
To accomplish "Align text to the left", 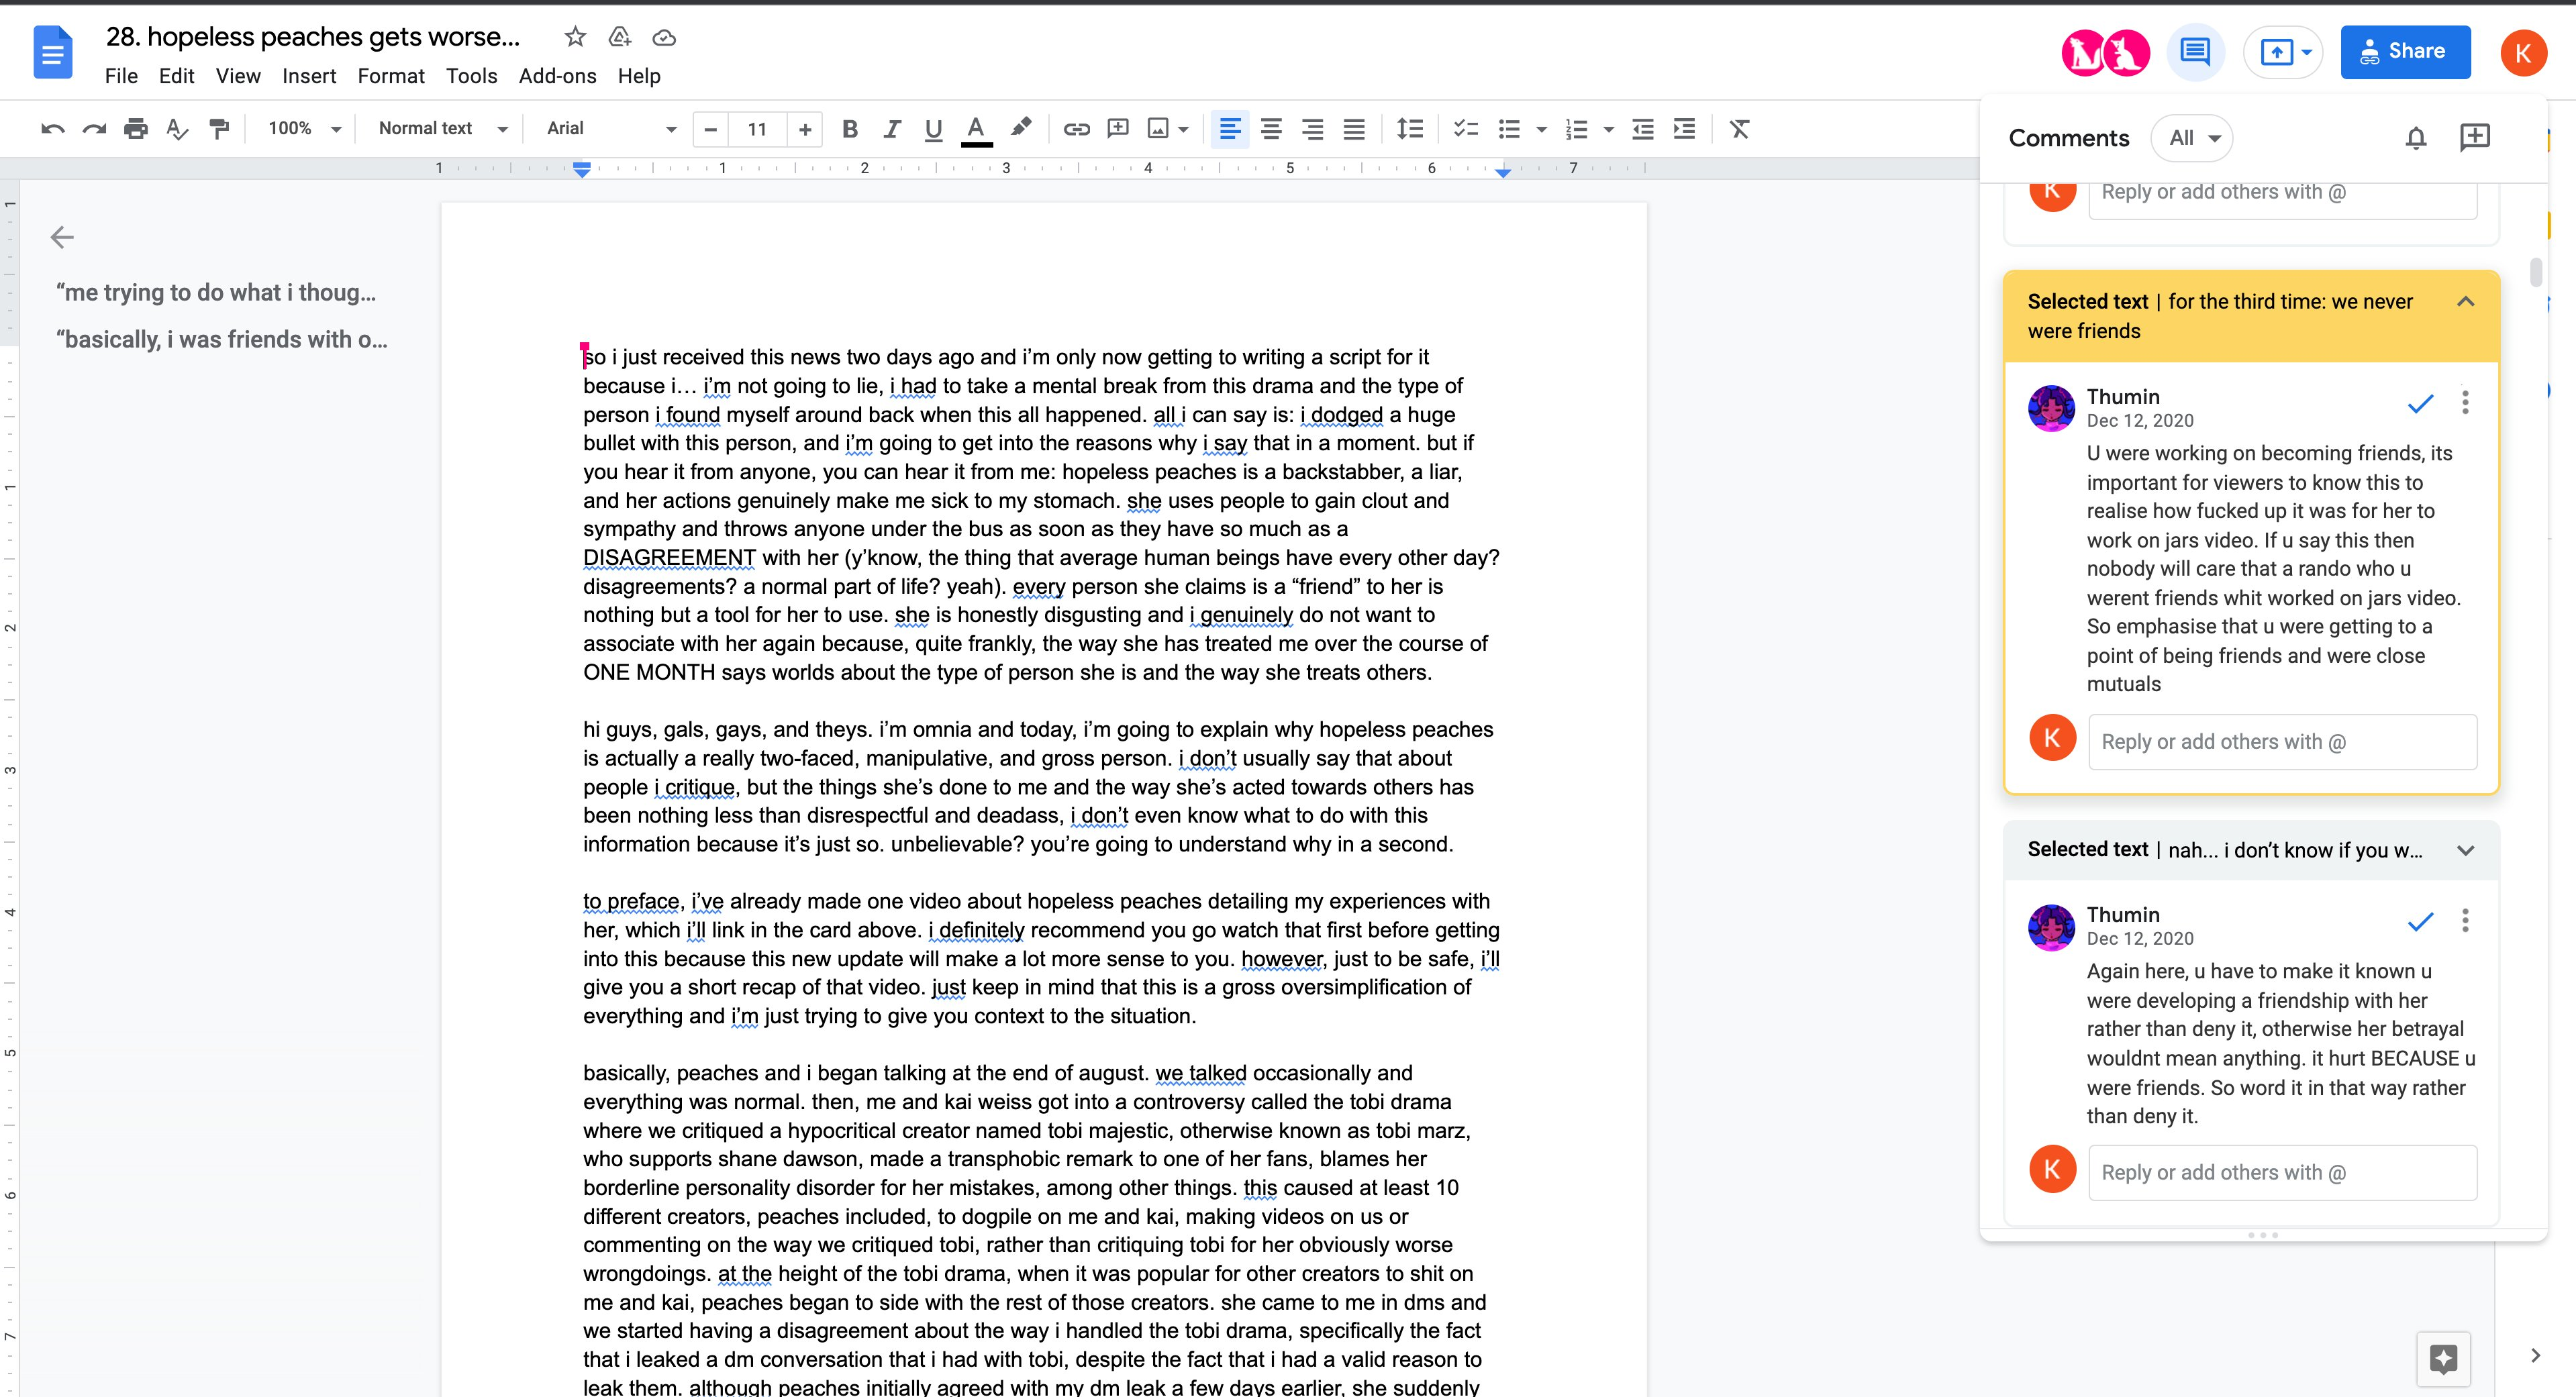I will (1230, 129).
